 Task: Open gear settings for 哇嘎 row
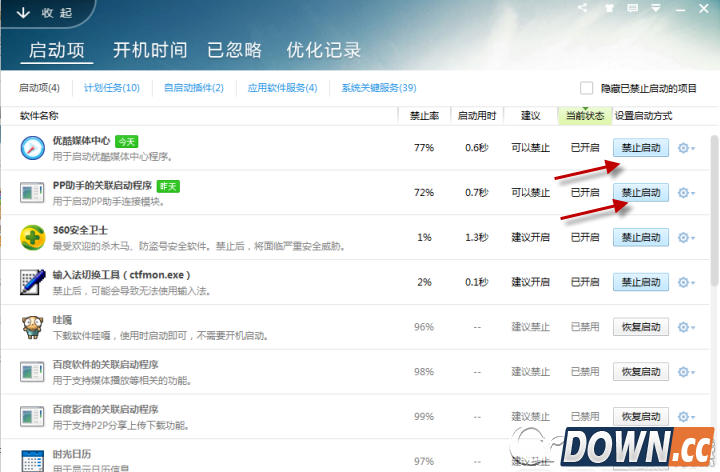(686, 327)
